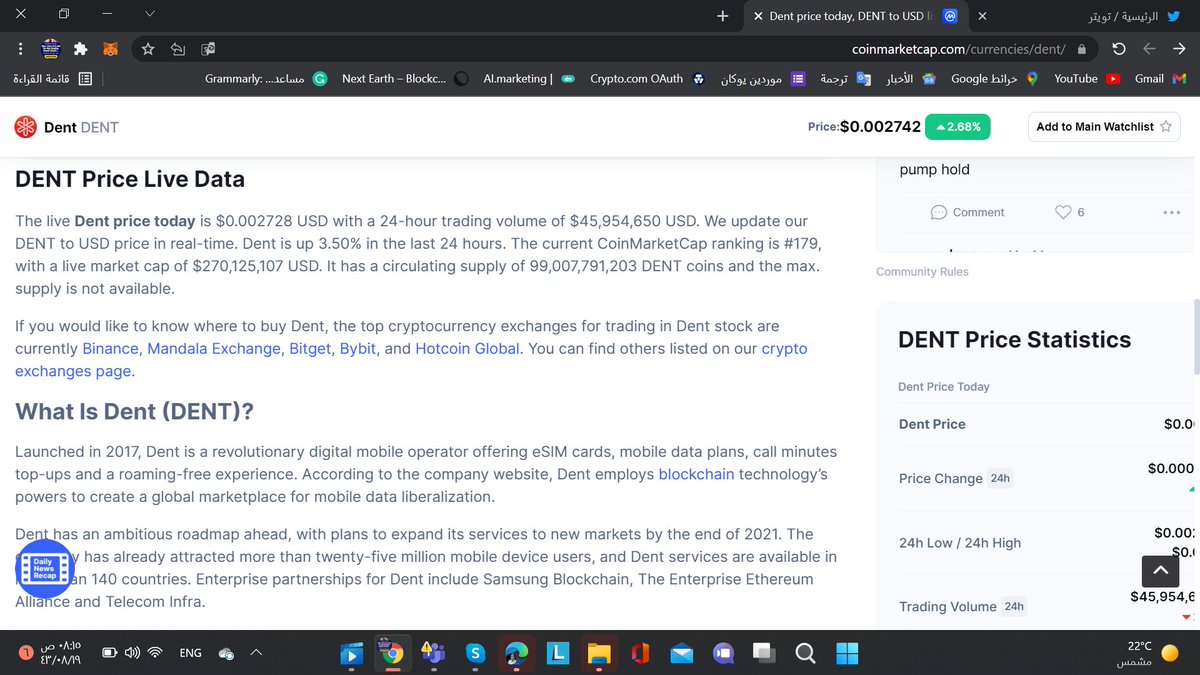Follow the Bitget link
Viewport: 1200px width, 675px height.
coord(310,348)
